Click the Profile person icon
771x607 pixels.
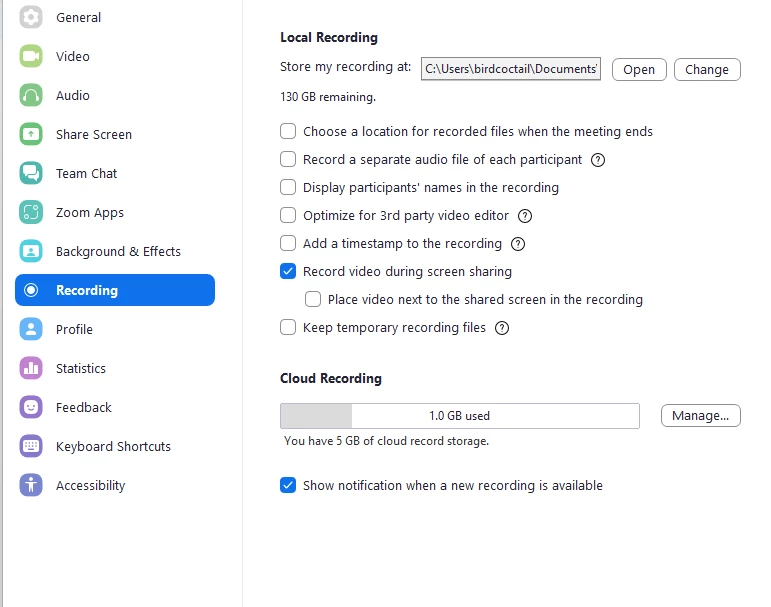31,329
